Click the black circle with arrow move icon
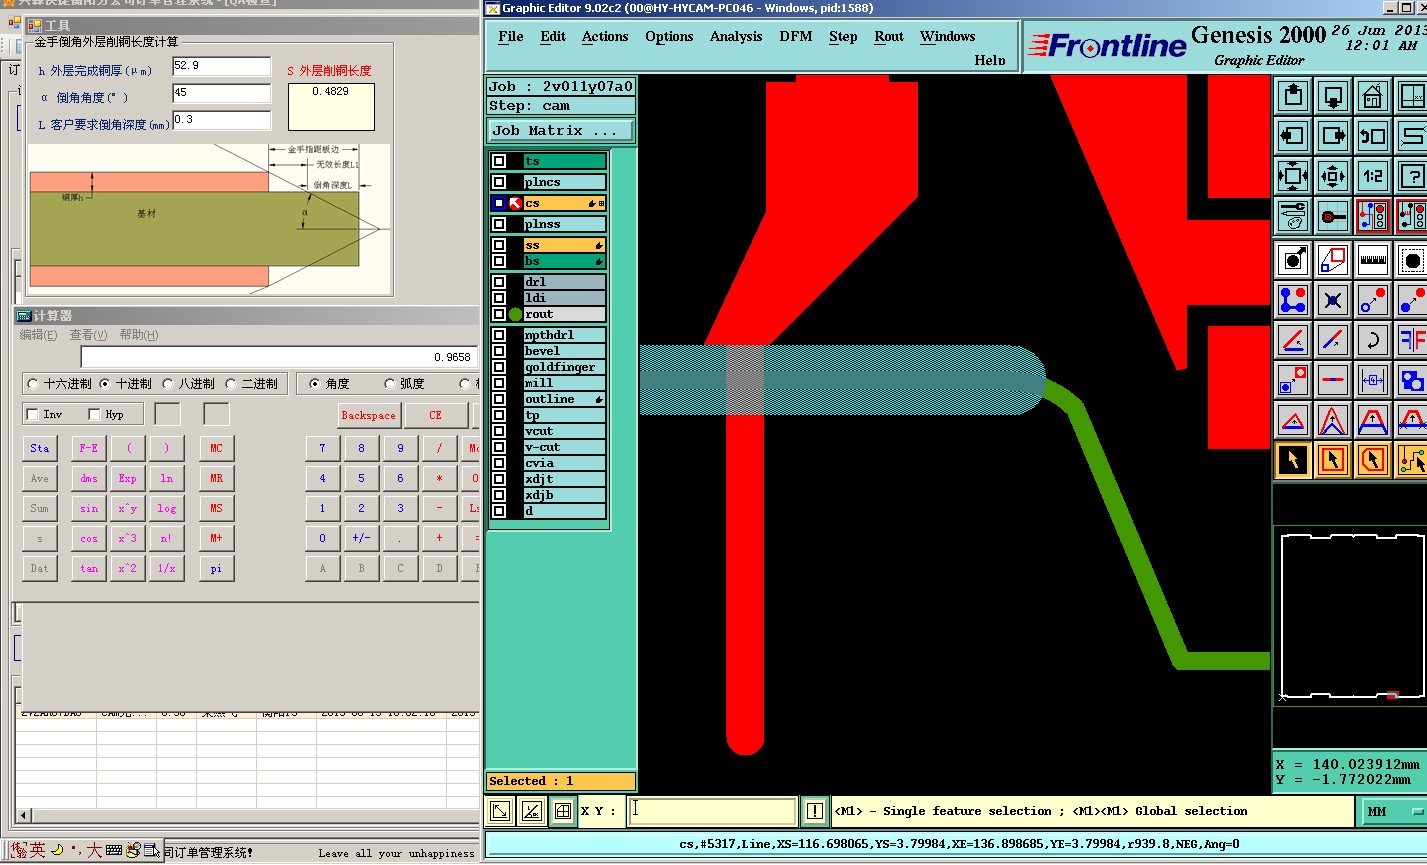This screenshot has height=865, width=1427. (x=1293, y=260)
